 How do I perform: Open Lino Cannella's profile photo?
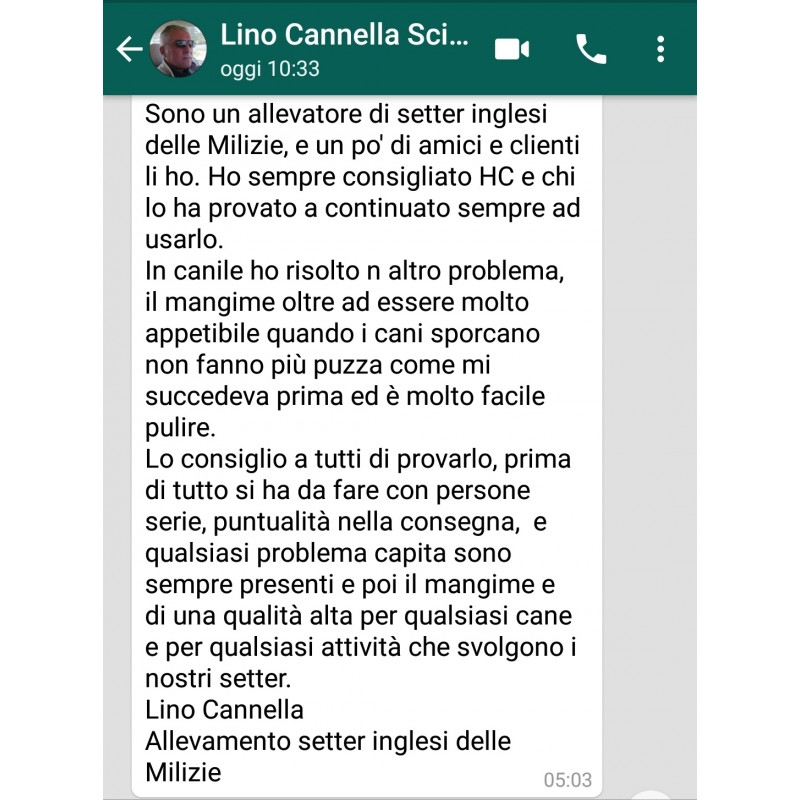click(178, 49)
